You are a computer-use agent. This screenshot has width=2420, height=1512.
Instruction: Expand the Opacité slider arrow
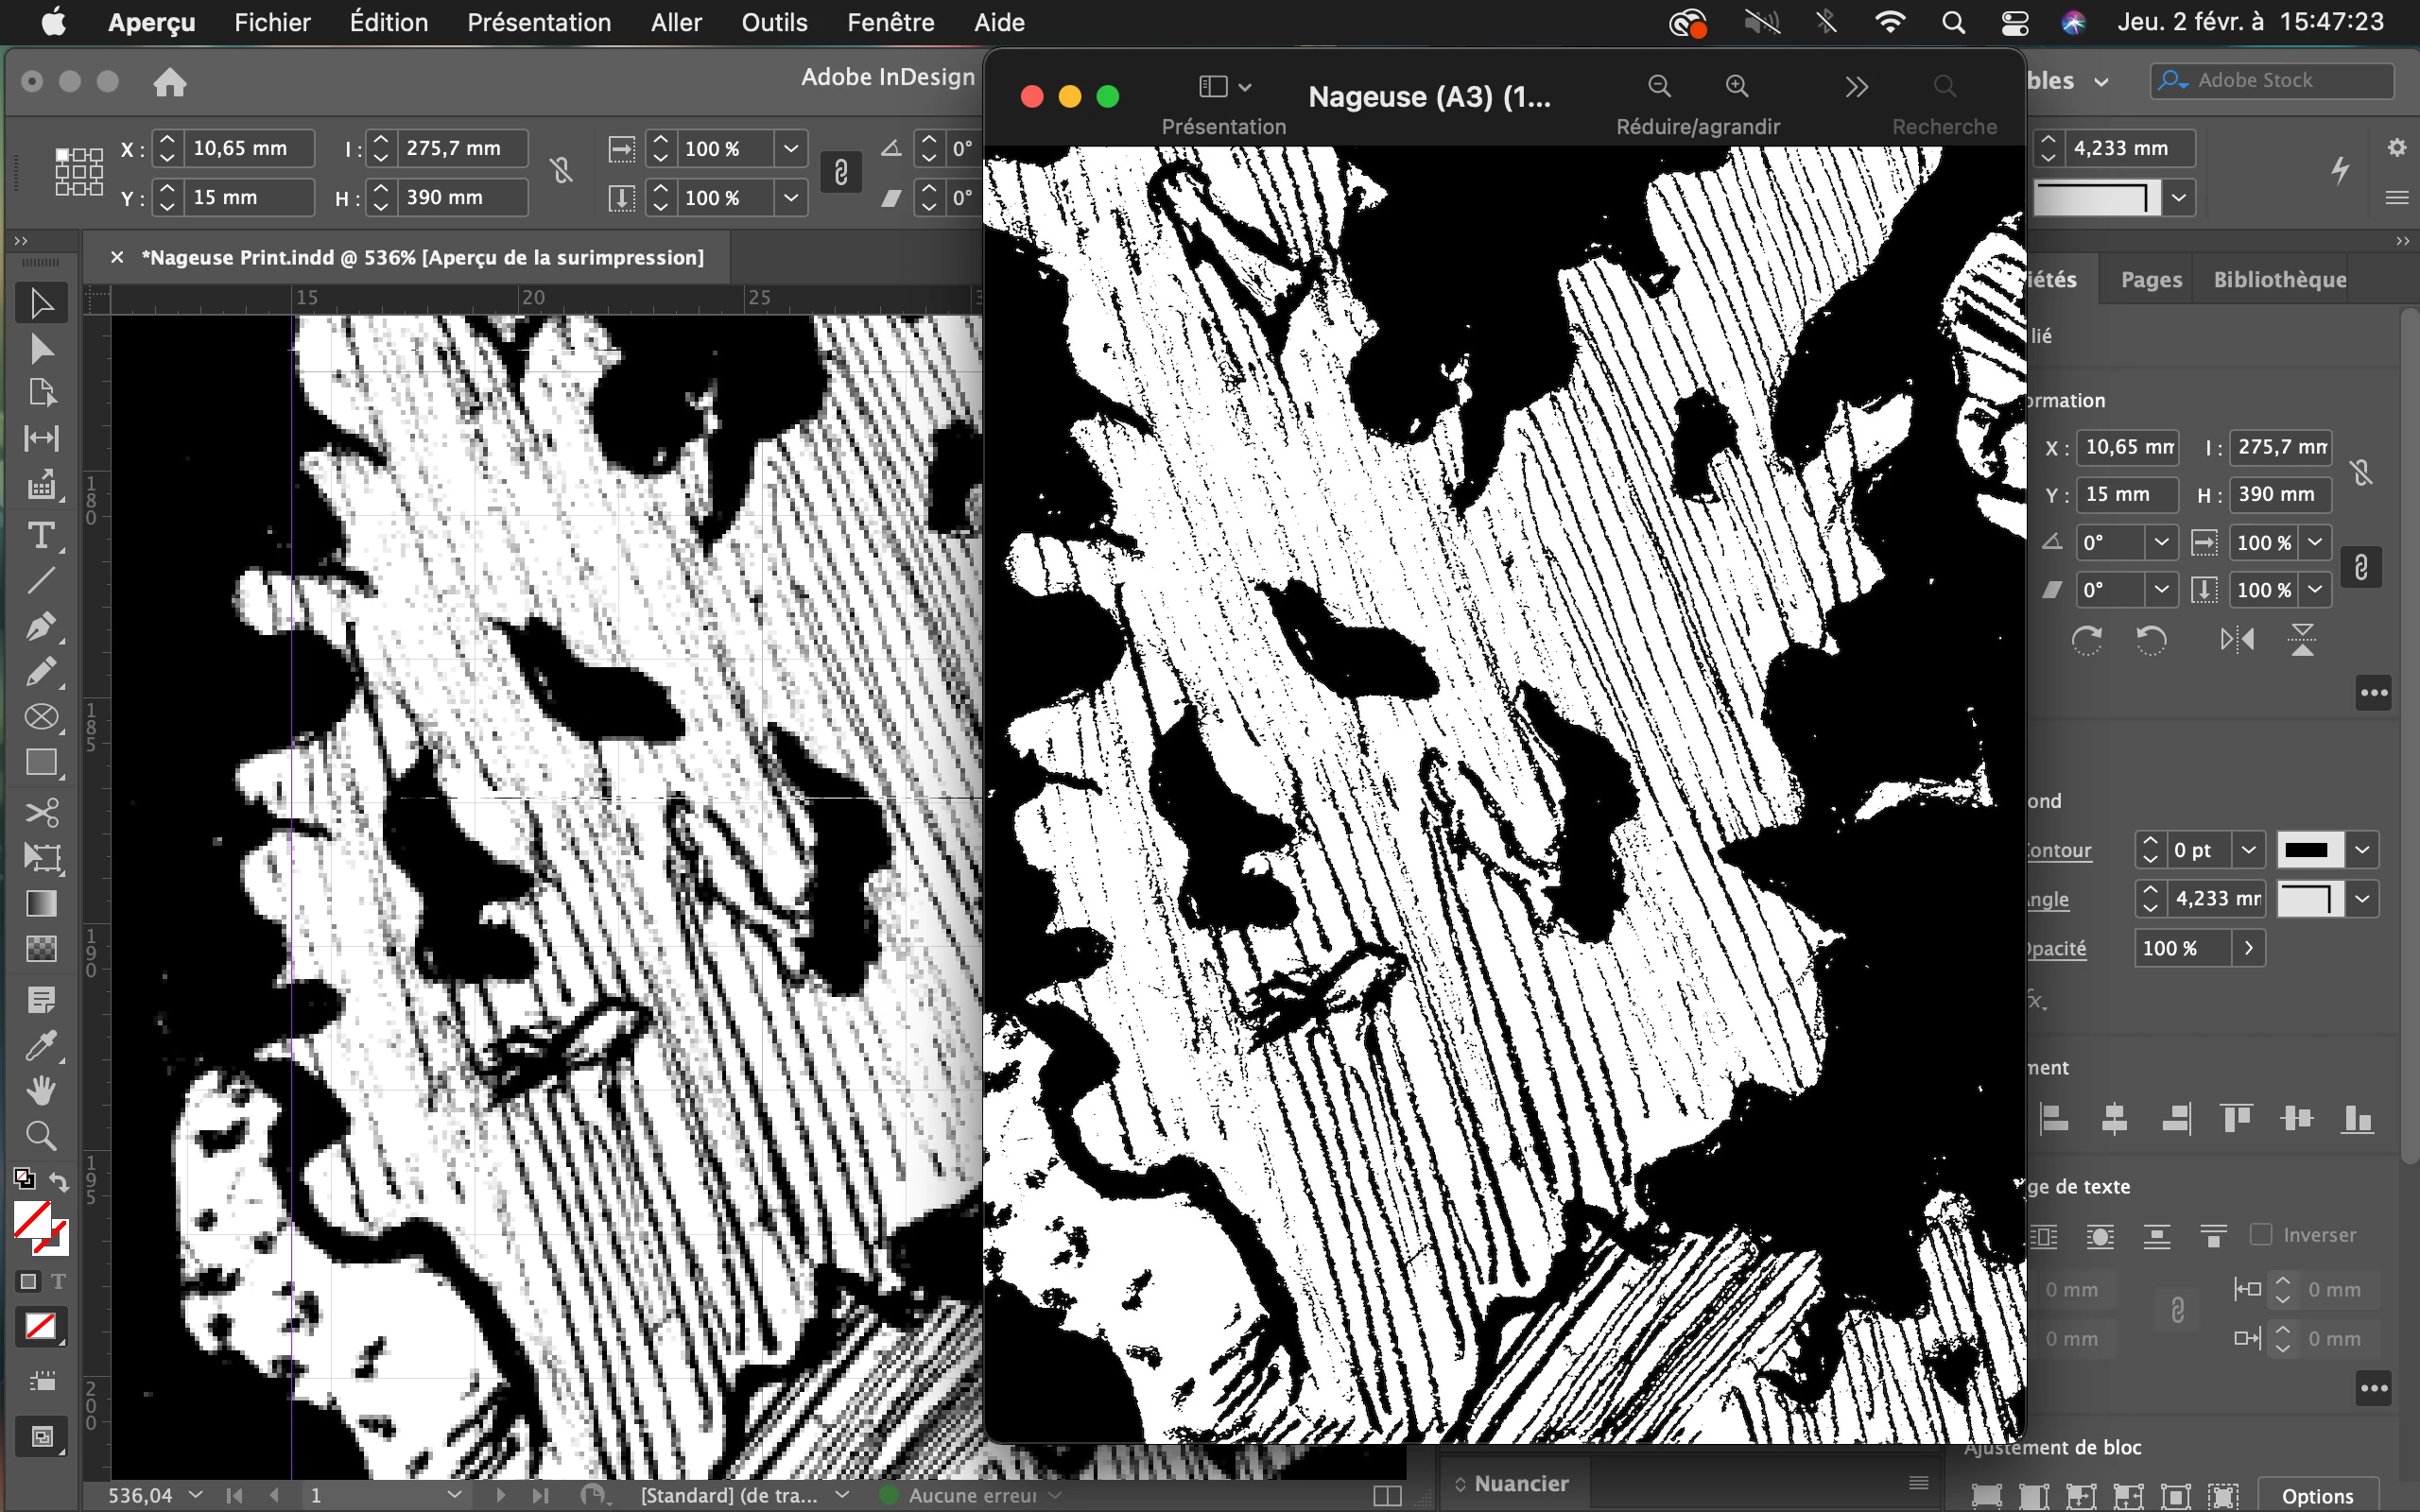2248,947
